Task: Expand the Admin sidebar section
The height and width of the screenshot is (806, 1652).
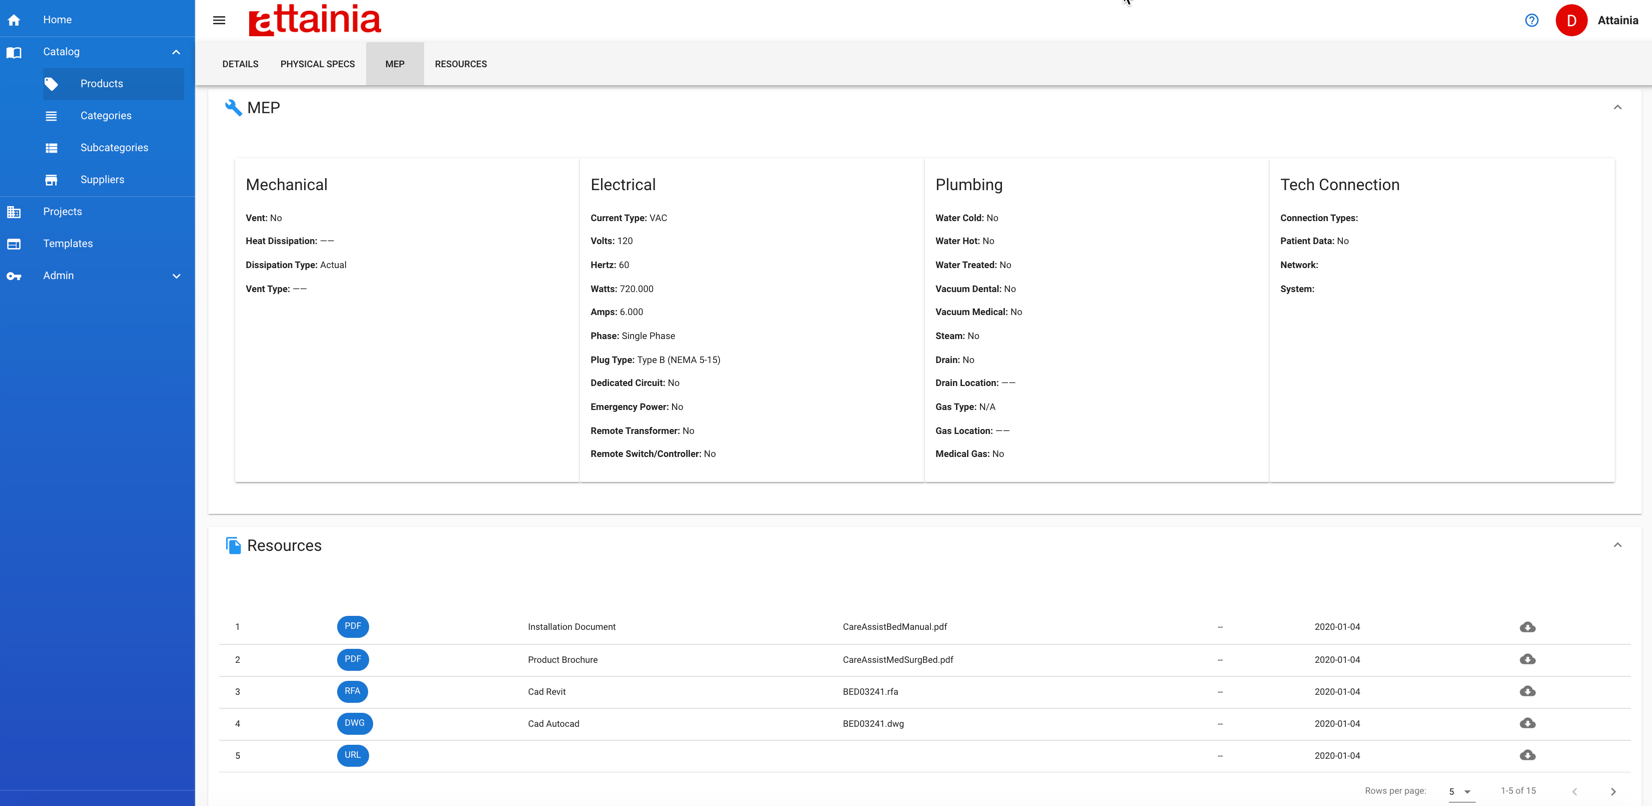Action: point(176,276)
